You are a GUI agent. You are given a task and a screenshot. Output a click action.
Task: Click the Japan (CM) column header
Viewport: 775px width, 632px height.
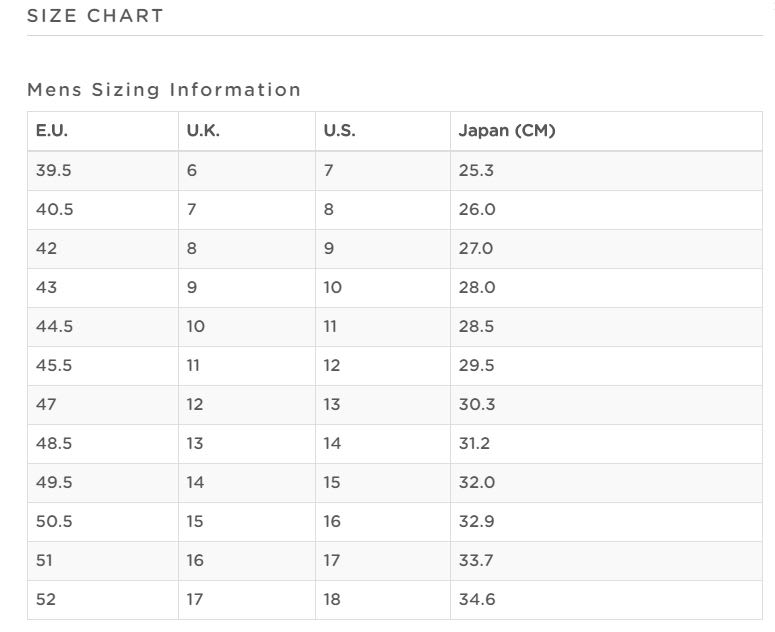point(507,131)
